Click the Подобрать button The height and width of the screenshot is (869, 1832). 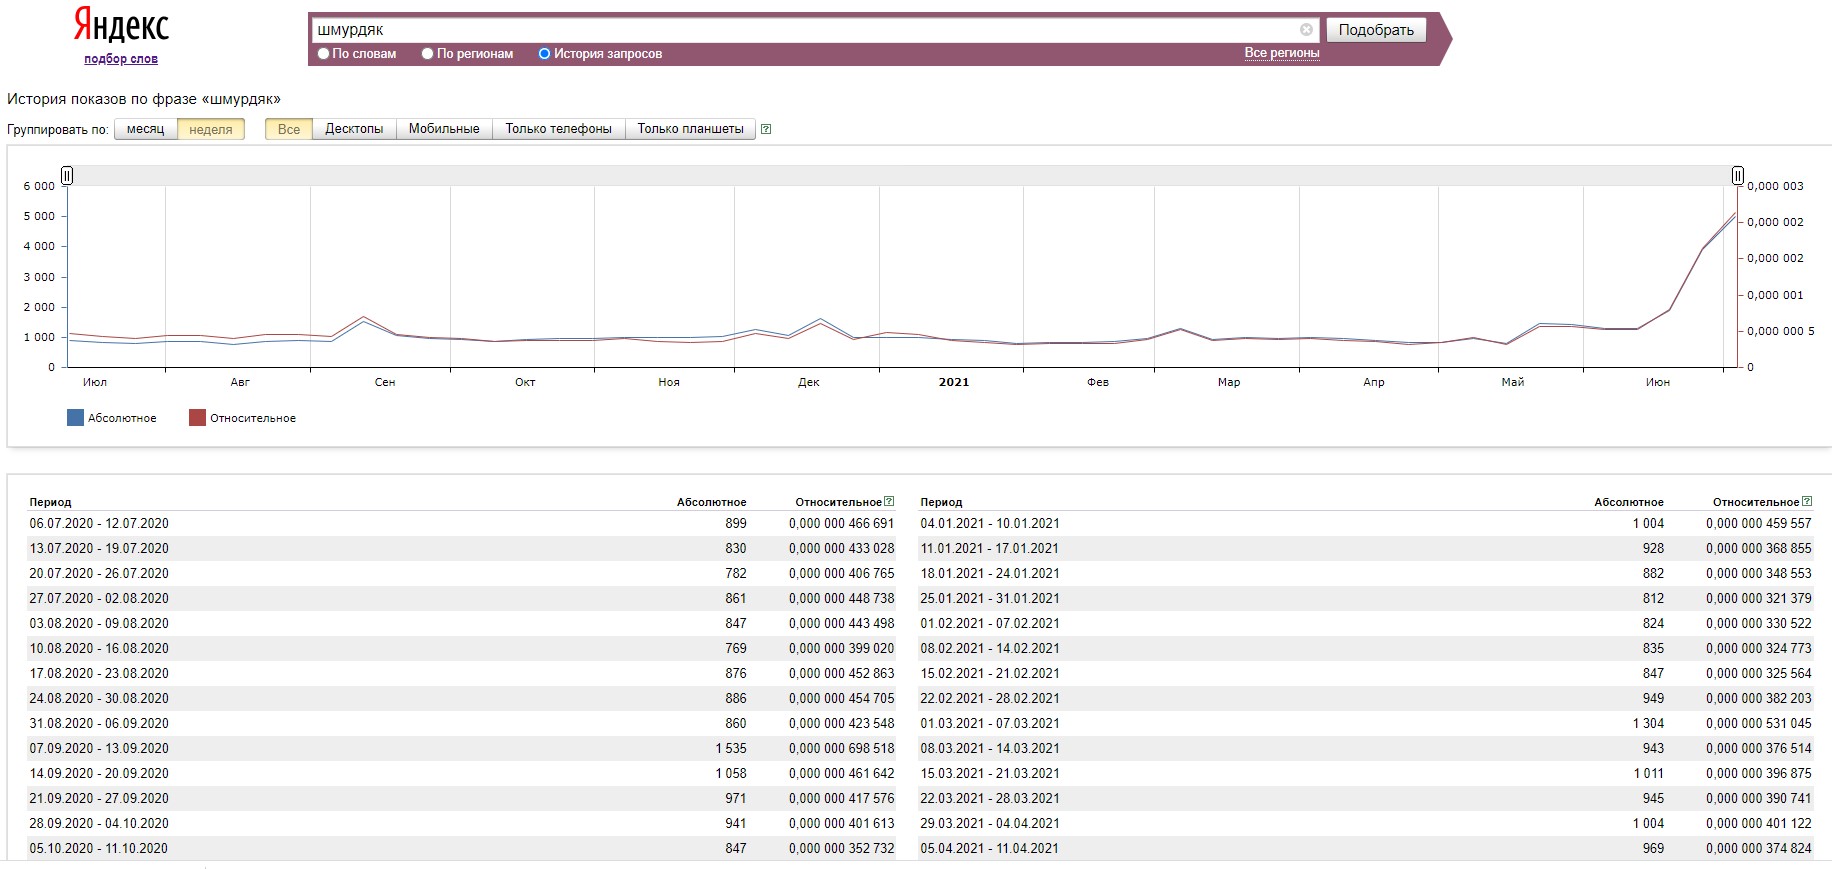(x=1376, y=30)
